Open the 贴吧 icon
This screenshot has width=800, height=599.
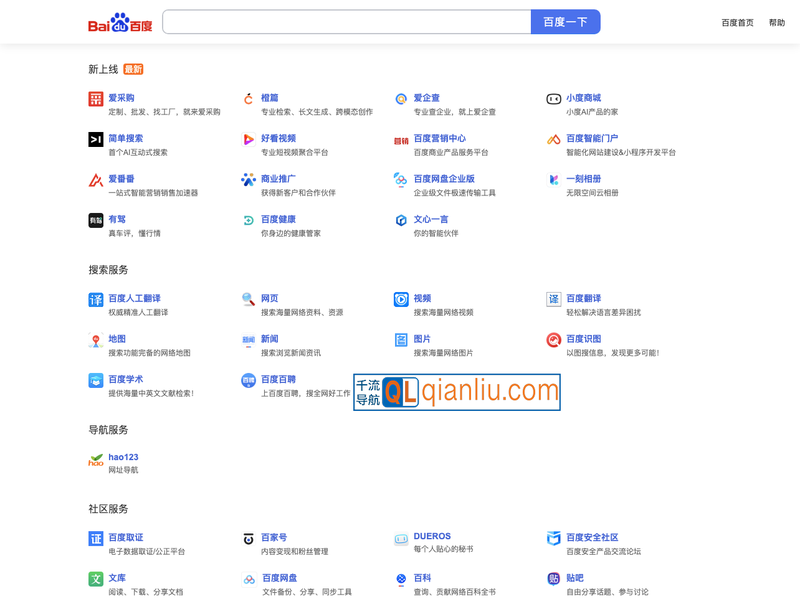click(553, 579)
